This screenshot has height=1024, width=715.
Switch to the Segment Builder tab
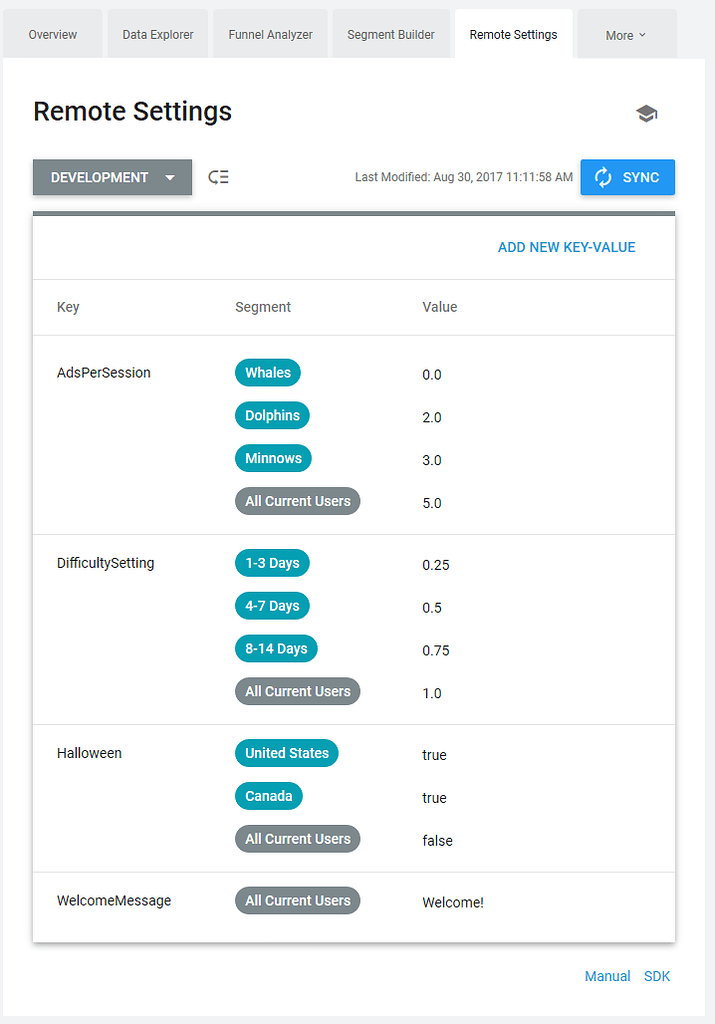tap(390, 33)
